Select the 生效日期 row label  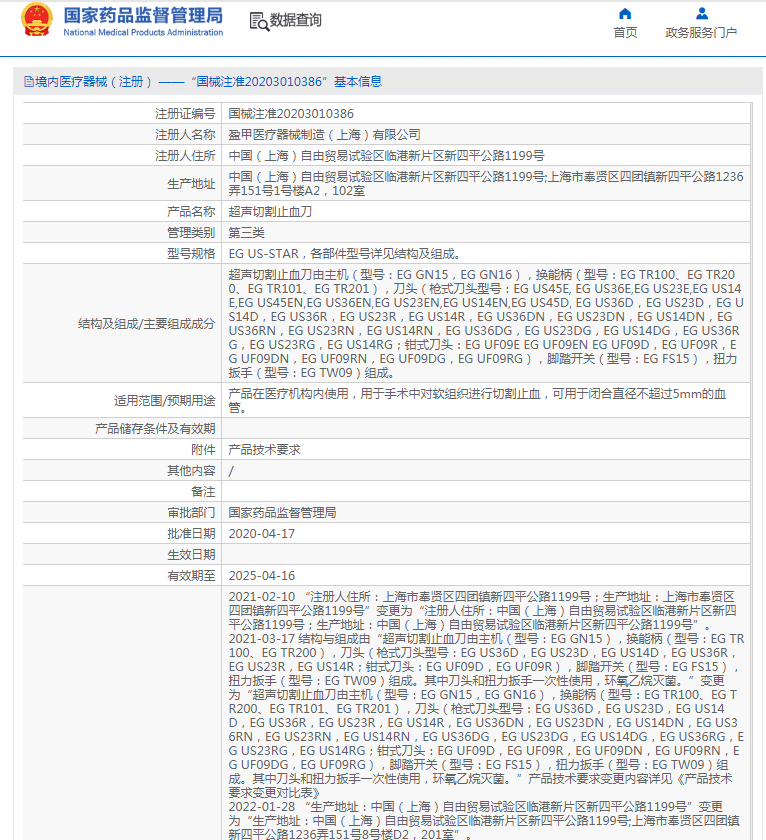tap(191, 554)
